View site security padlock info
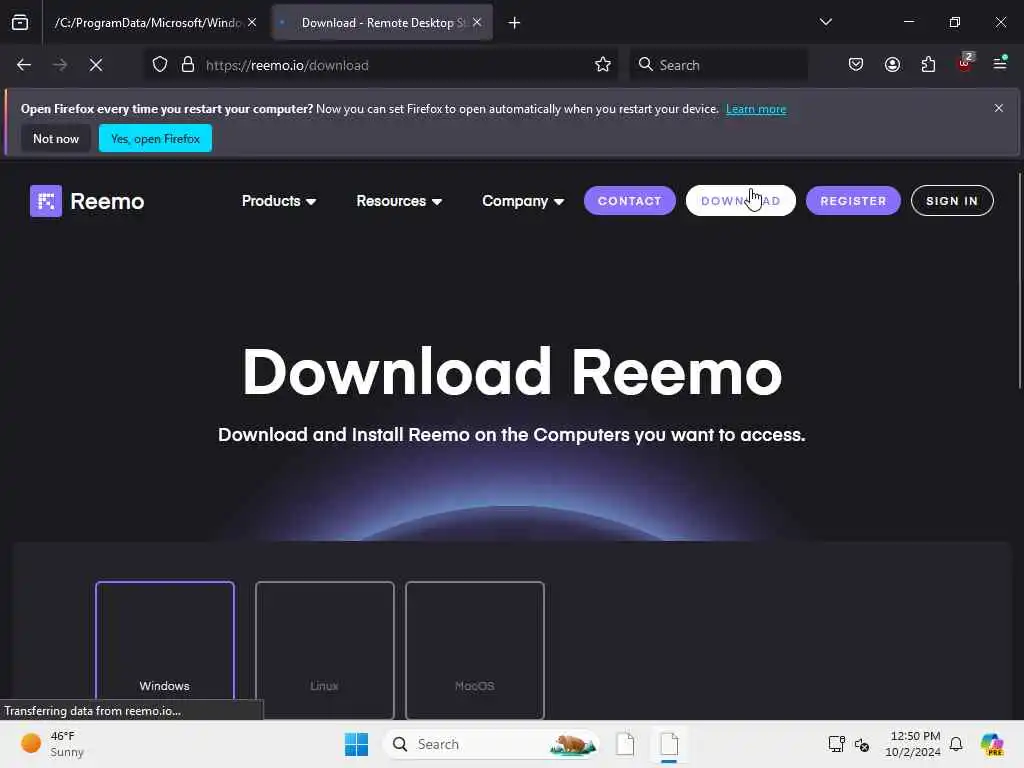This screenshot has width=1024, height=768. pos(188,65)
